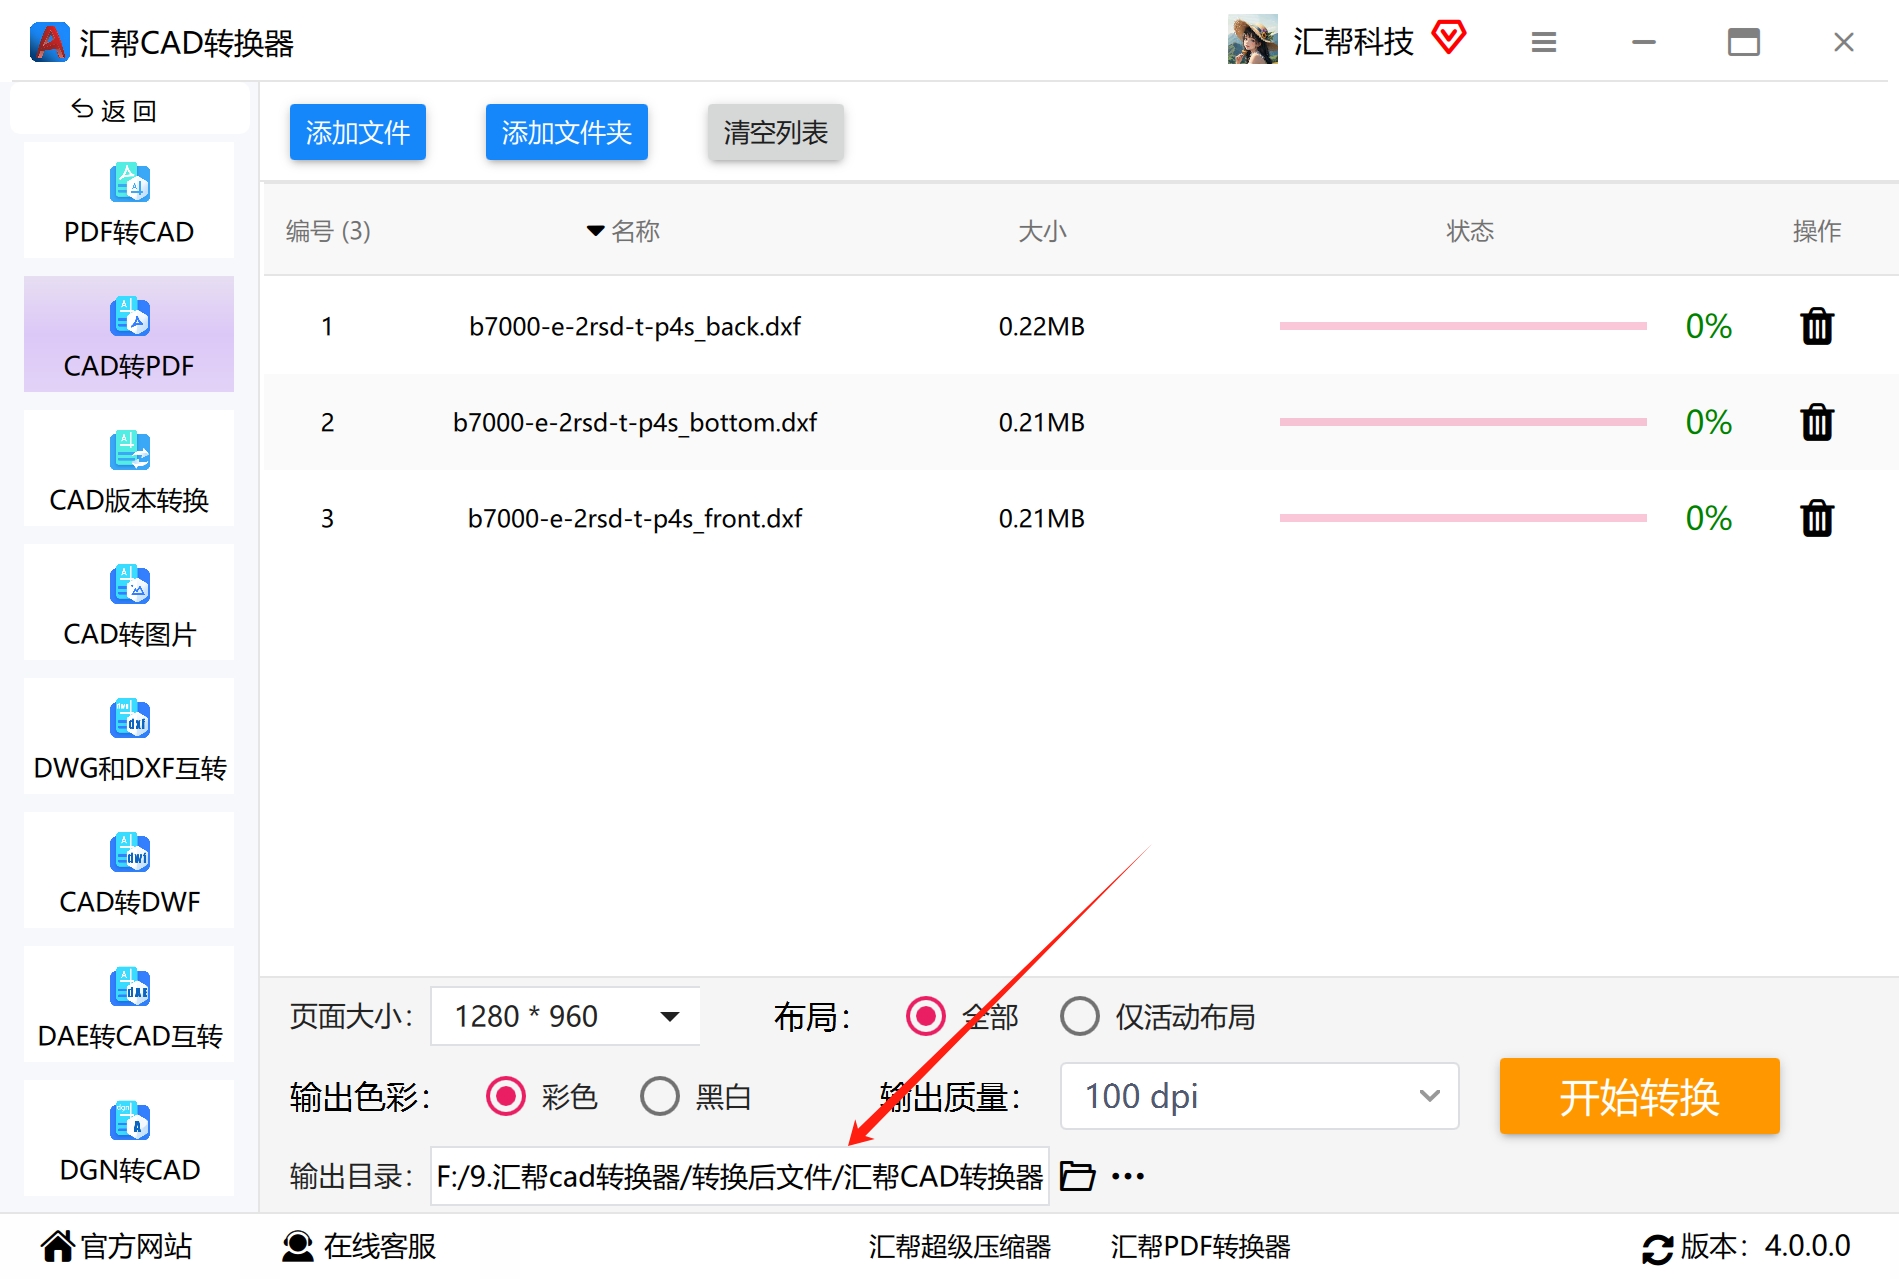Click the 开始转换 button
Viewport: 1899px width, 1279px height.
tap(1640, 1096)
